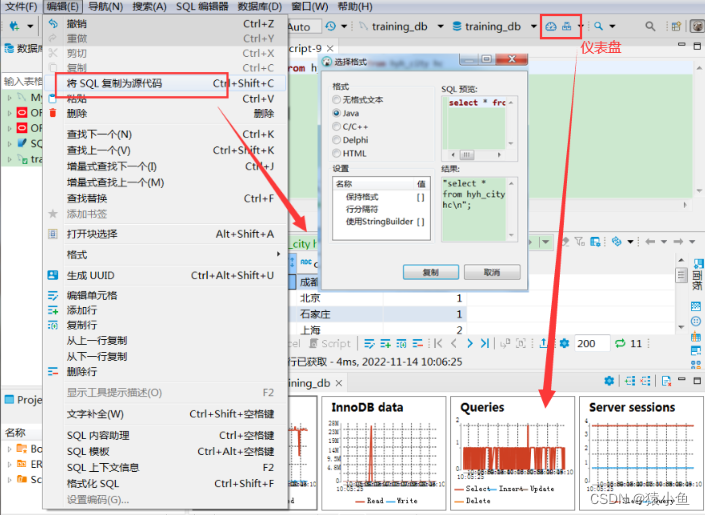
Task: Click the dashboard panel settings gear icon
Action: coord(609,381)
